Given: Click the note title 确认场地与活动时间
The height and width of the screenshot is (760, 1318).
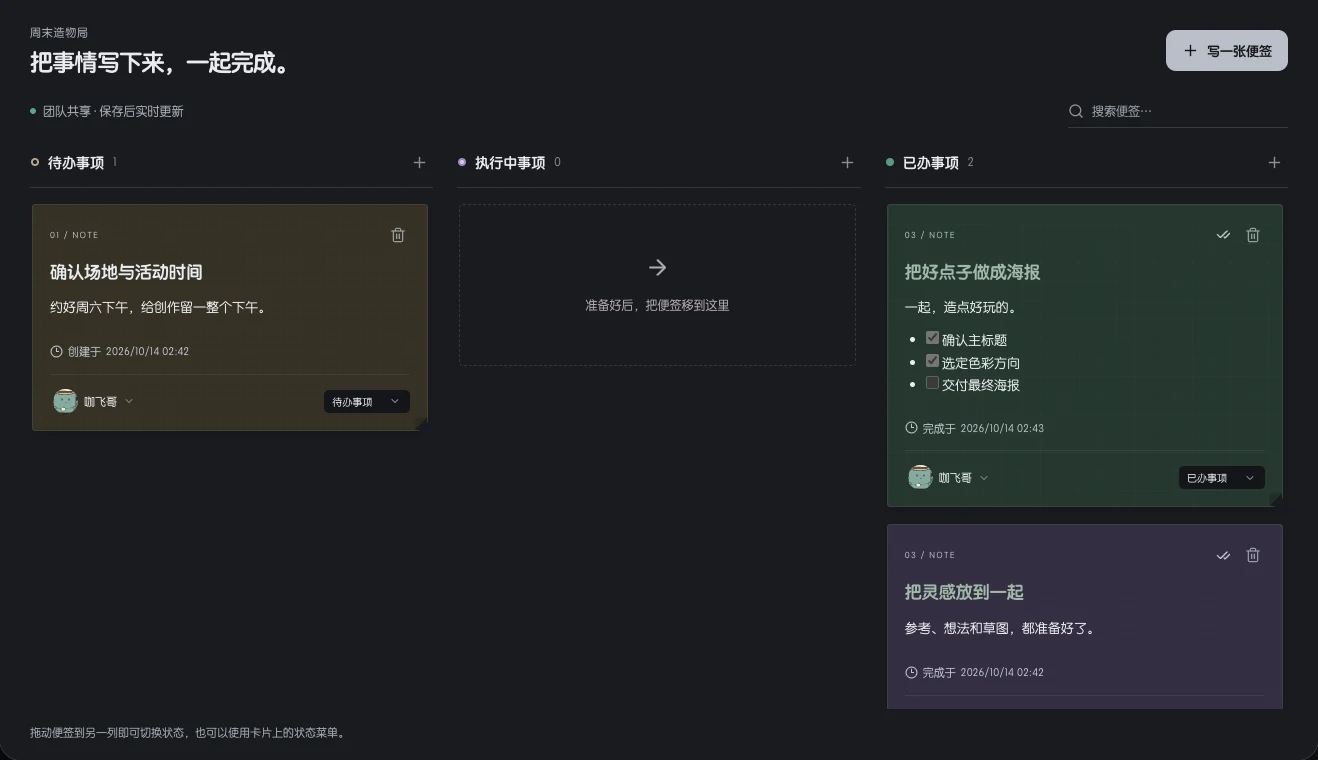Looking at the screenshot, I should 126,272.
